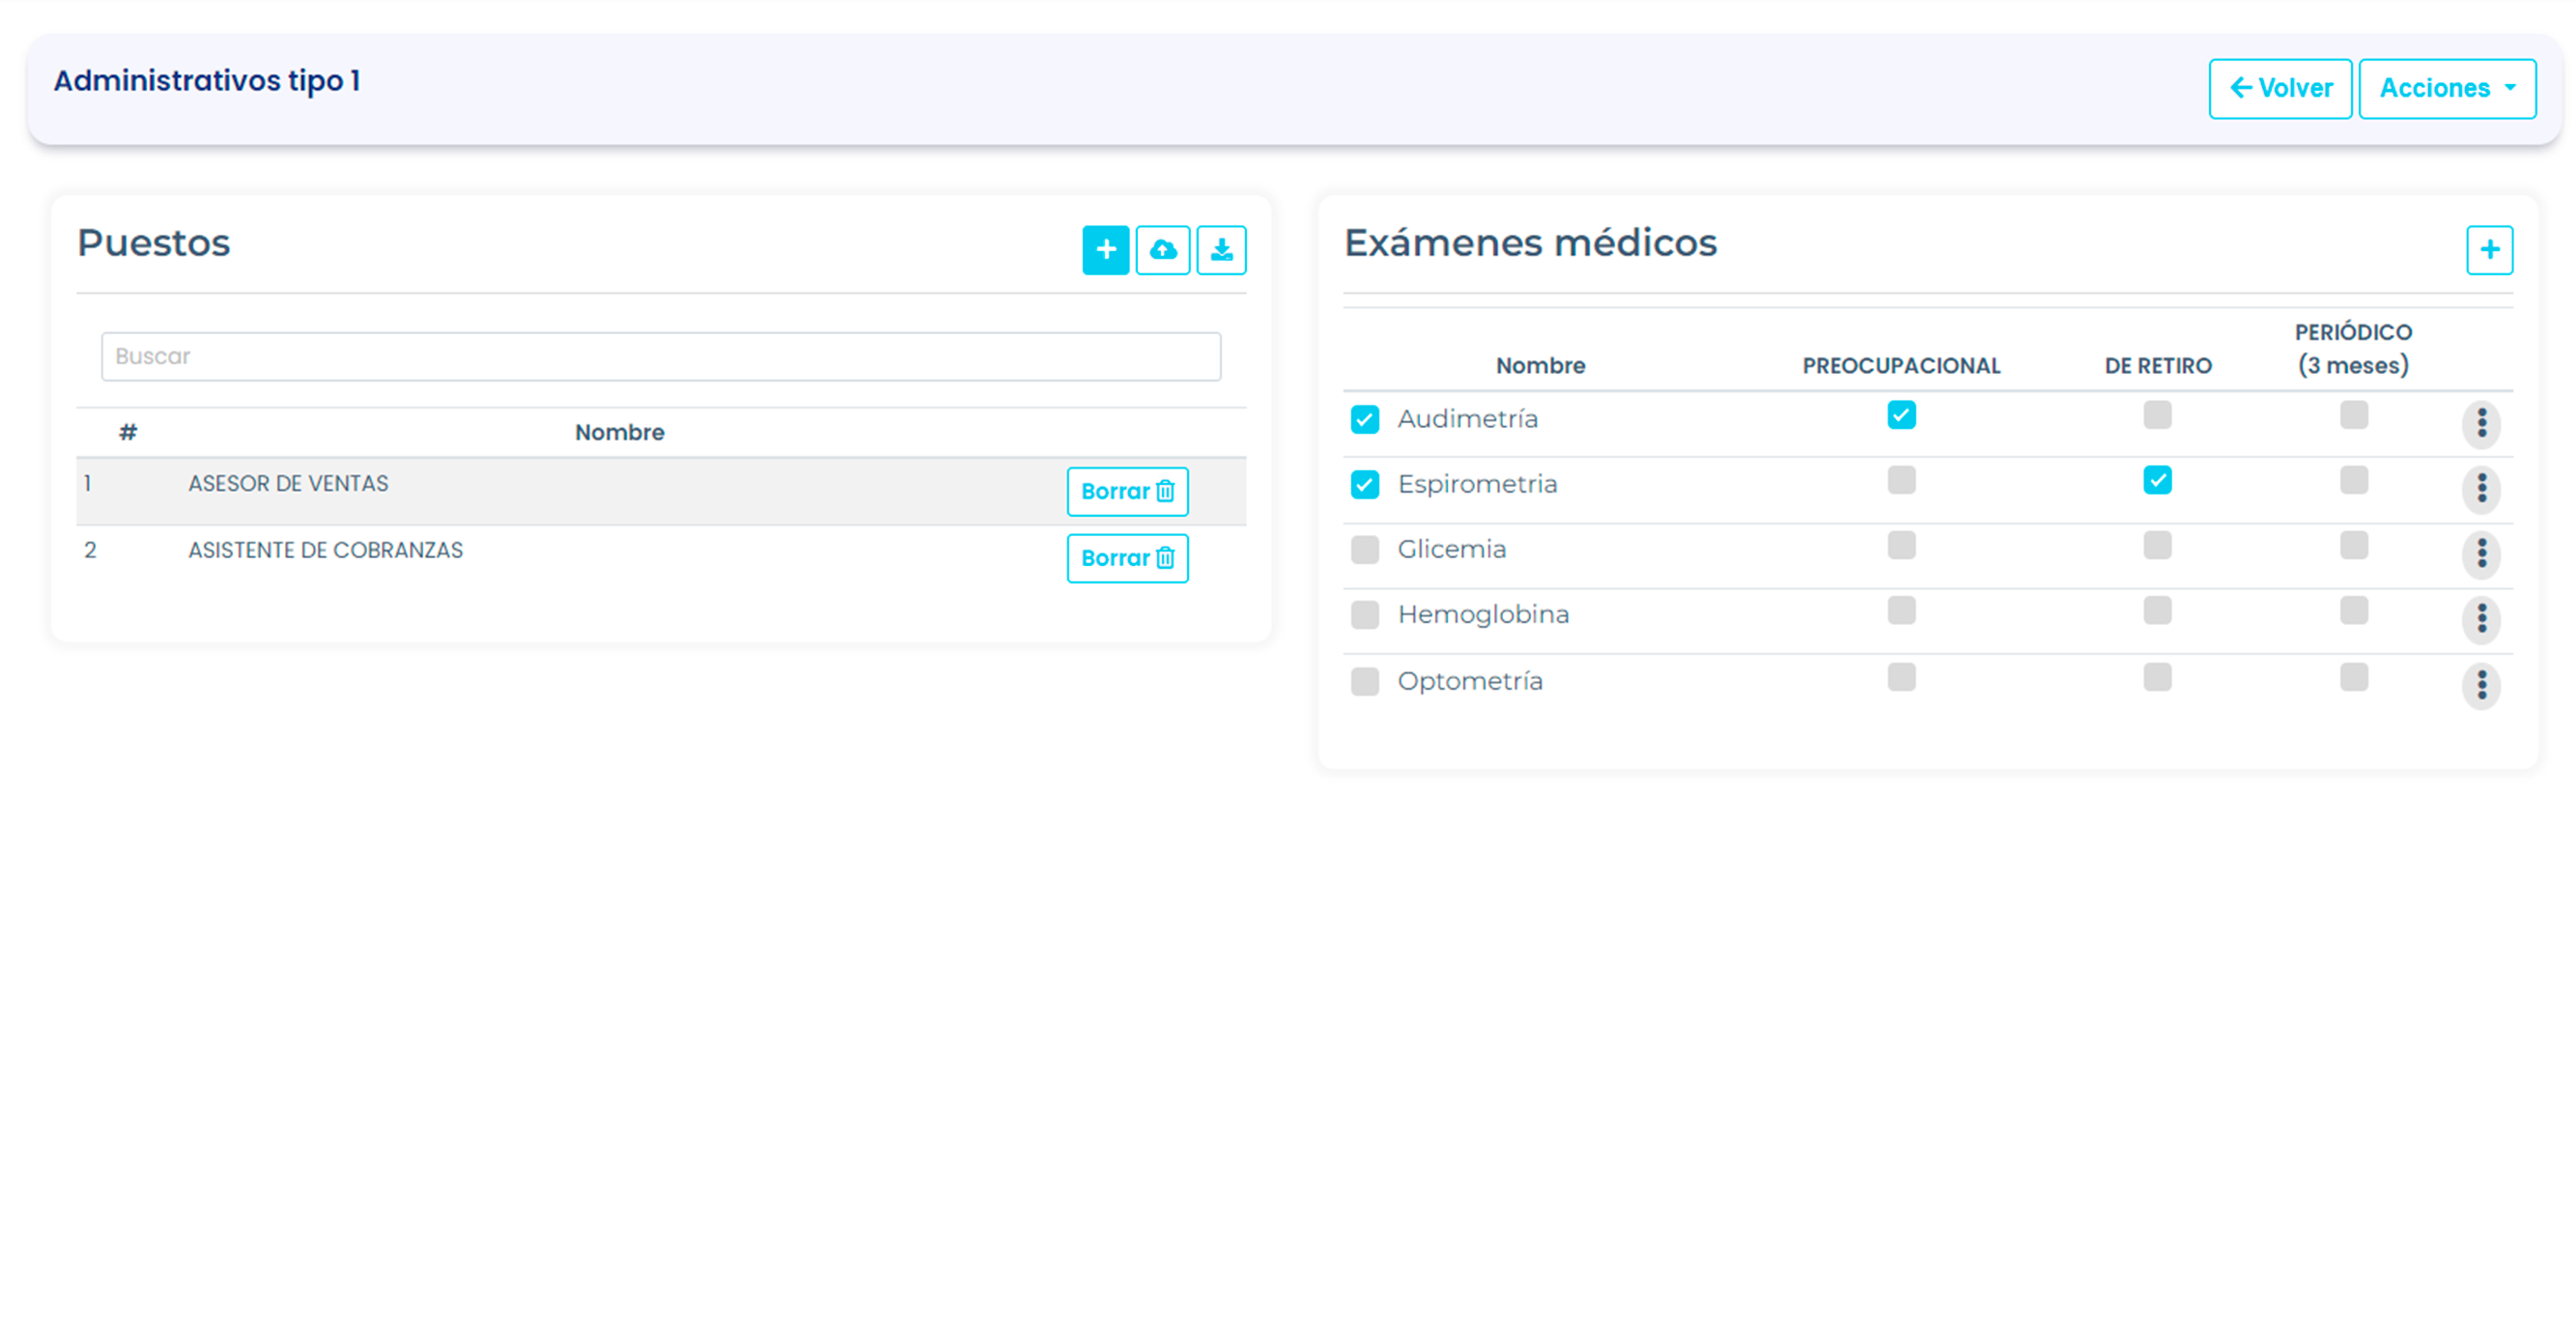Click the PREOCUPACIONAL column header

1901,366
